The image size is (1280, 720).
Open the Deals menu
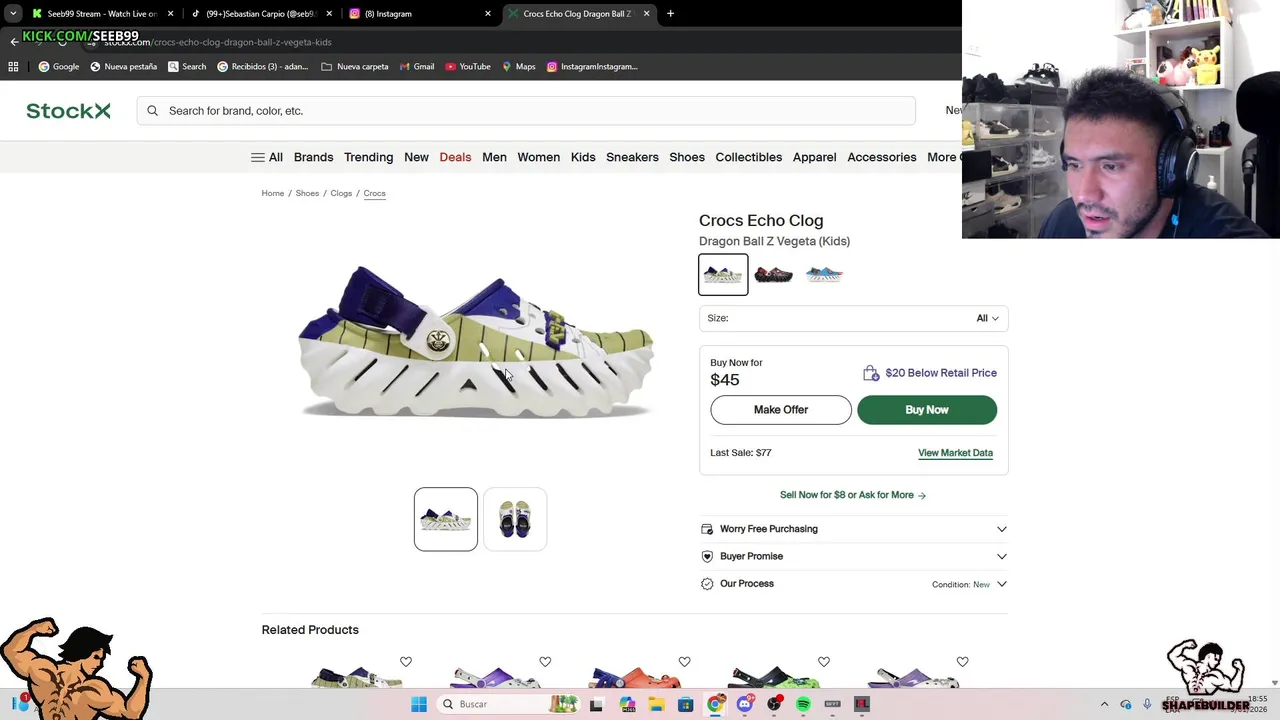455,157
